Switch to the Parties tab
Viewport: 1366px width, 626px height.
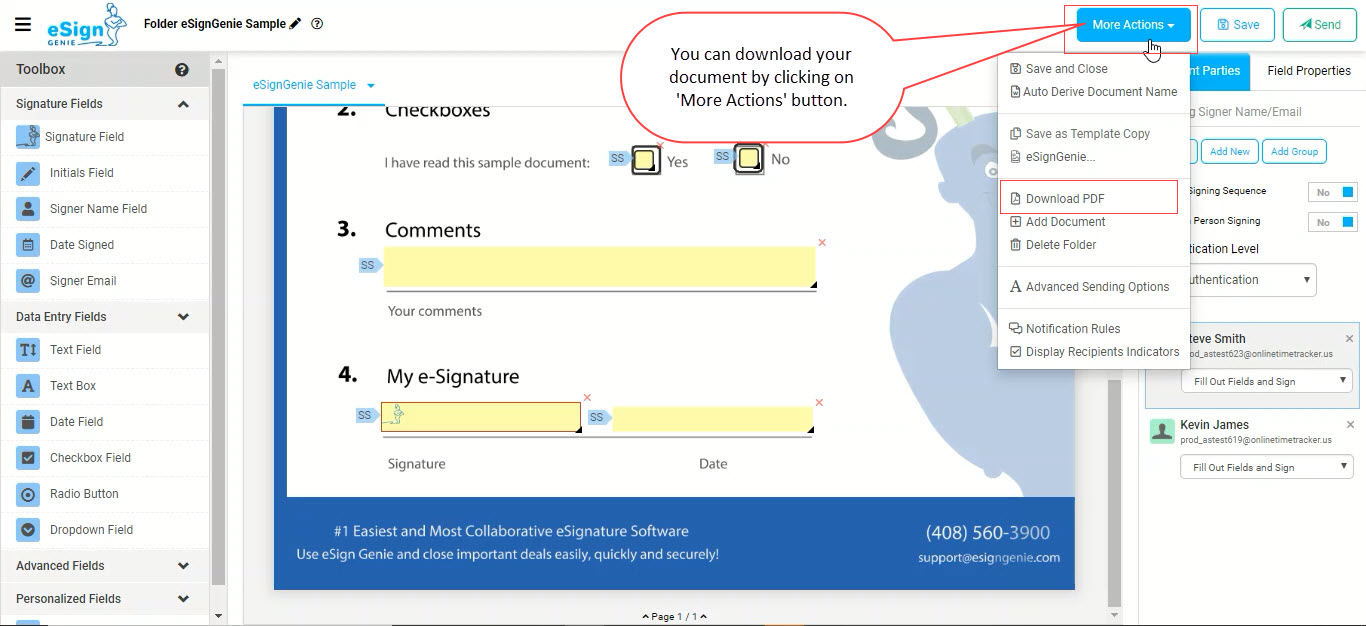(x=1218, y=71)
